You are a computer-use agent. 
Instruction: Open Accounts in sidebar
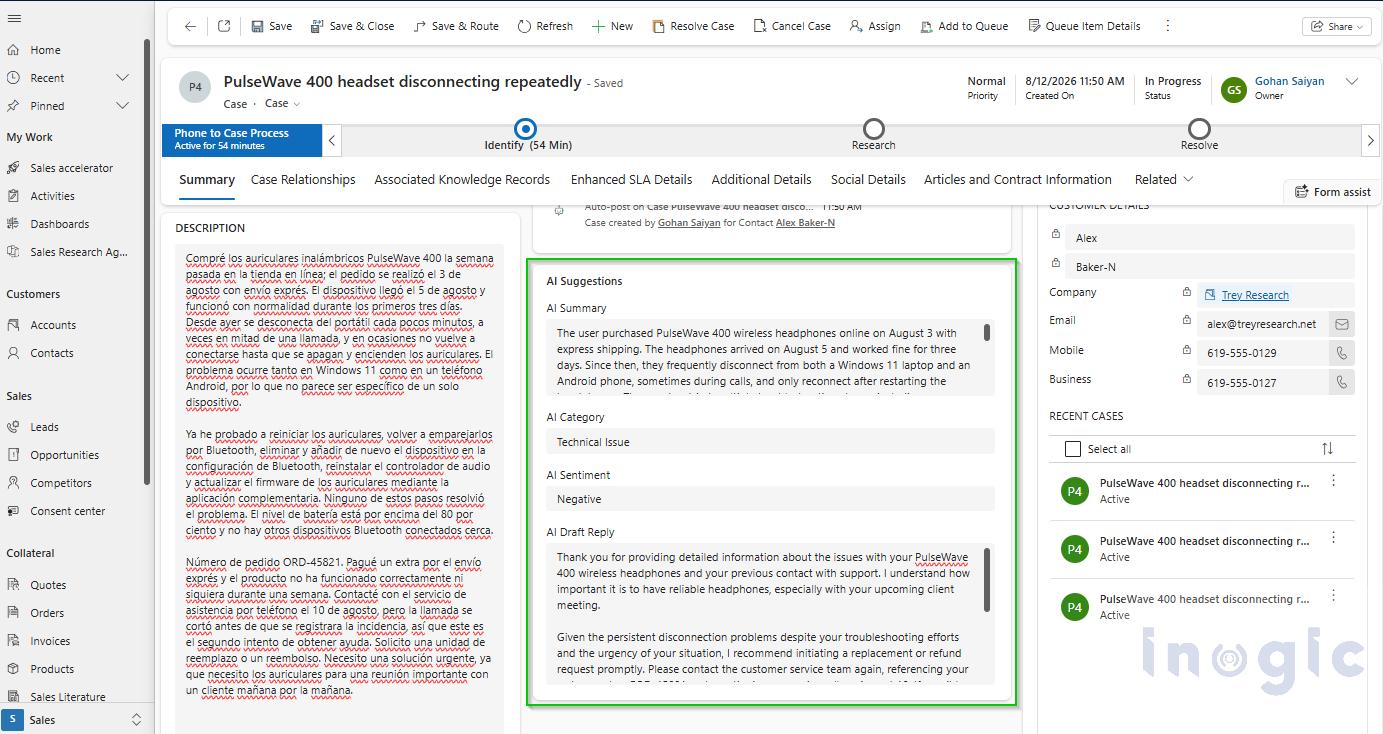coord(53,325)
